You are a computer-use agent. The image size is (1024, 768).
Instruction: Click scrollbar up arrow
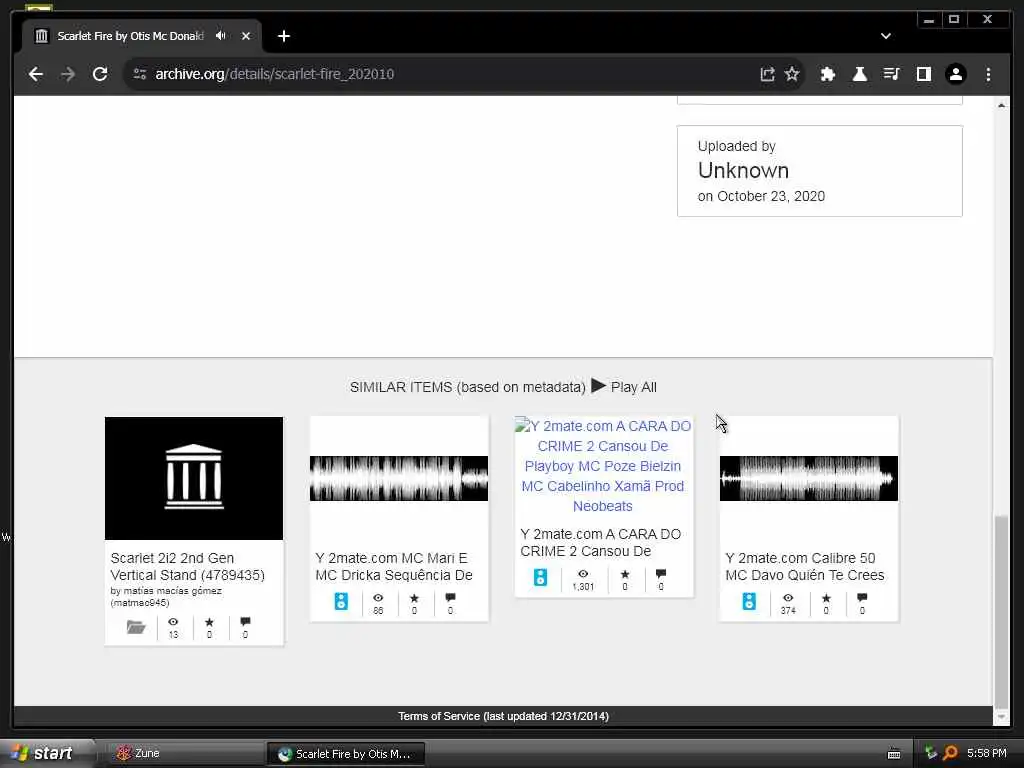pos(1002,105)
